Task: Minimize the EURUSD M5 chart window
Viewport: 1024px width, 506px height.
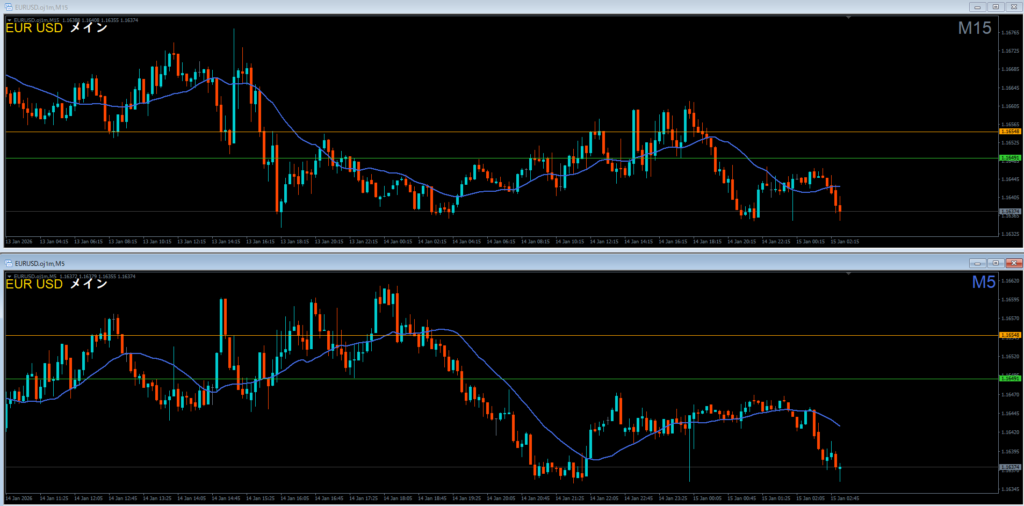Action: pyautogui.click(x=978, y=263)
